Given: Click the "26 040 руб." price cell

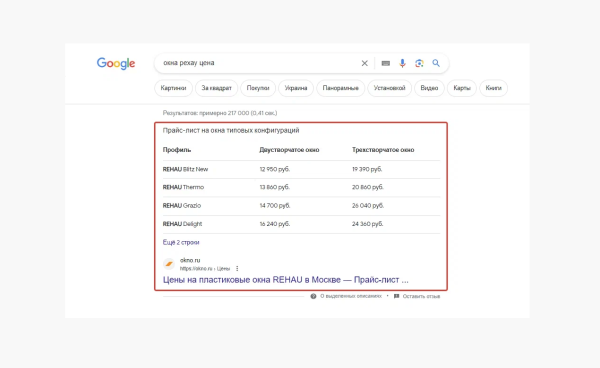Looking at the screenshot, I should click(x=368, y=205).
